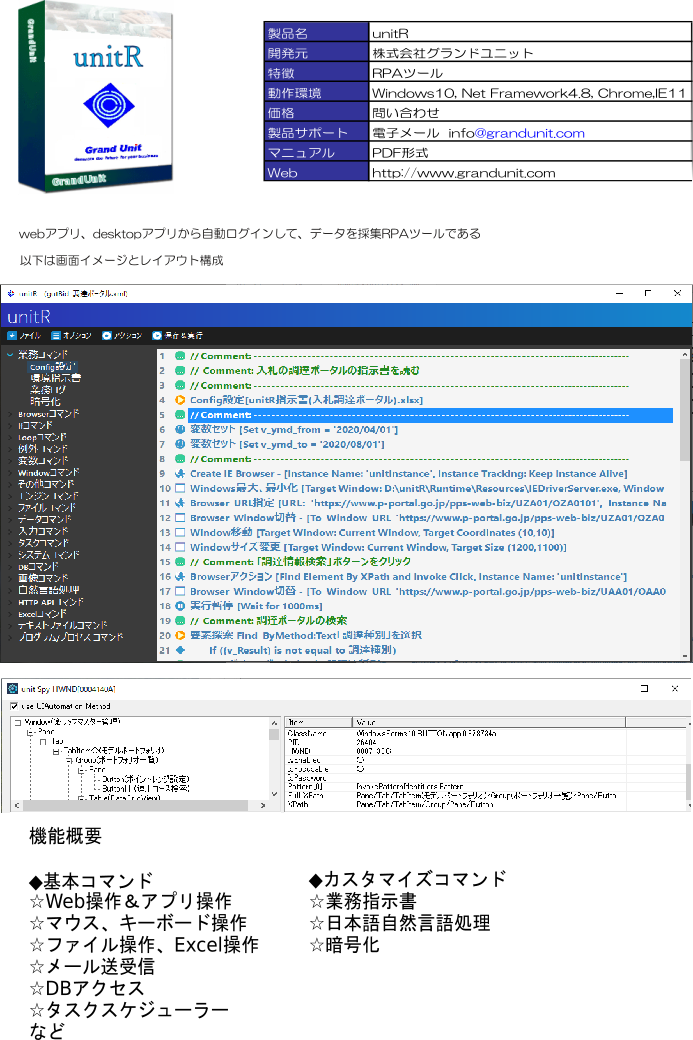The width and height of the screenshot is (693, 1040).
Task: Select Config設定 command in tree
Action: pos(53,367)
